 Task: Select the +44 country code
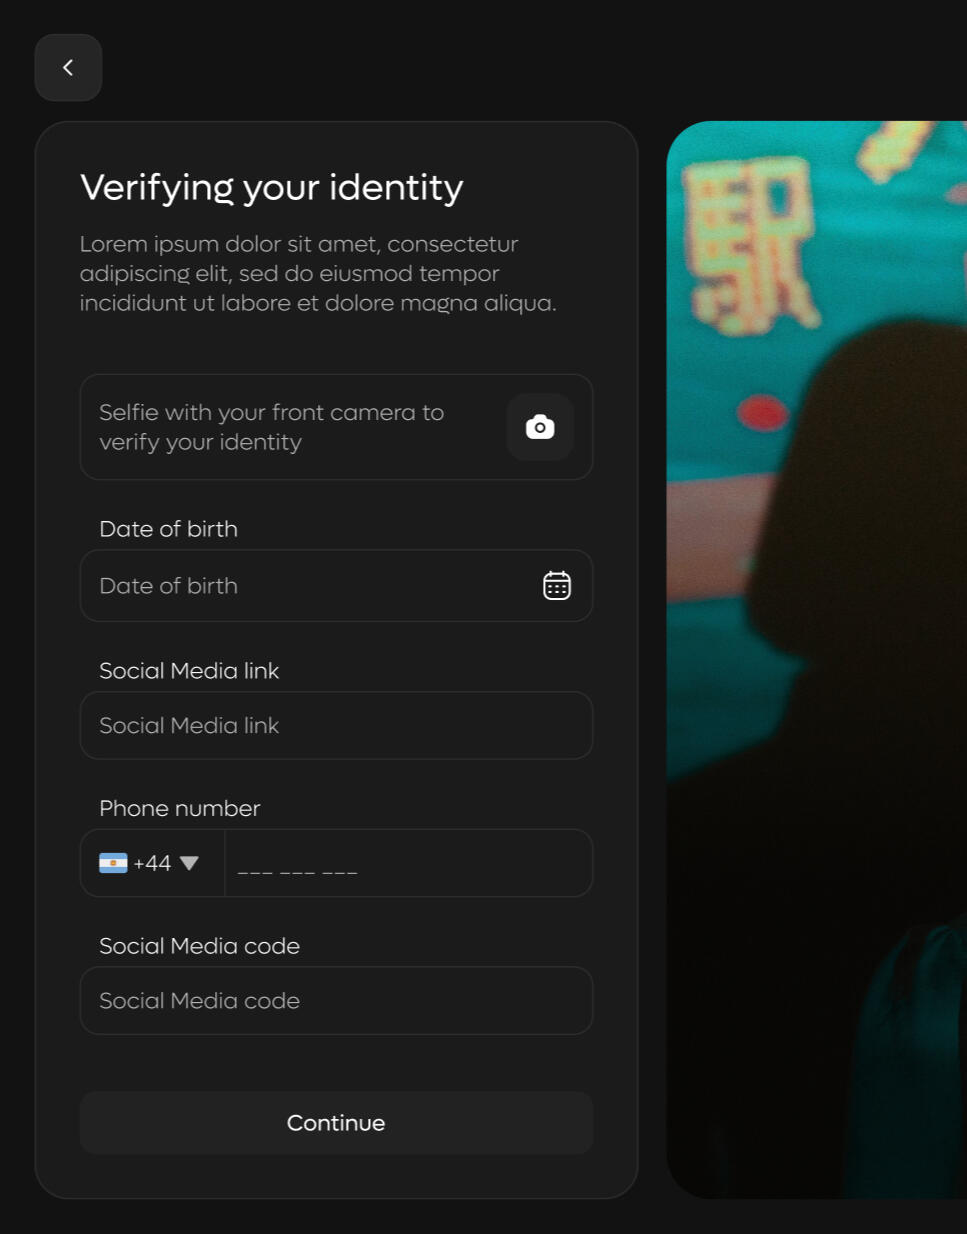point(152,863)
